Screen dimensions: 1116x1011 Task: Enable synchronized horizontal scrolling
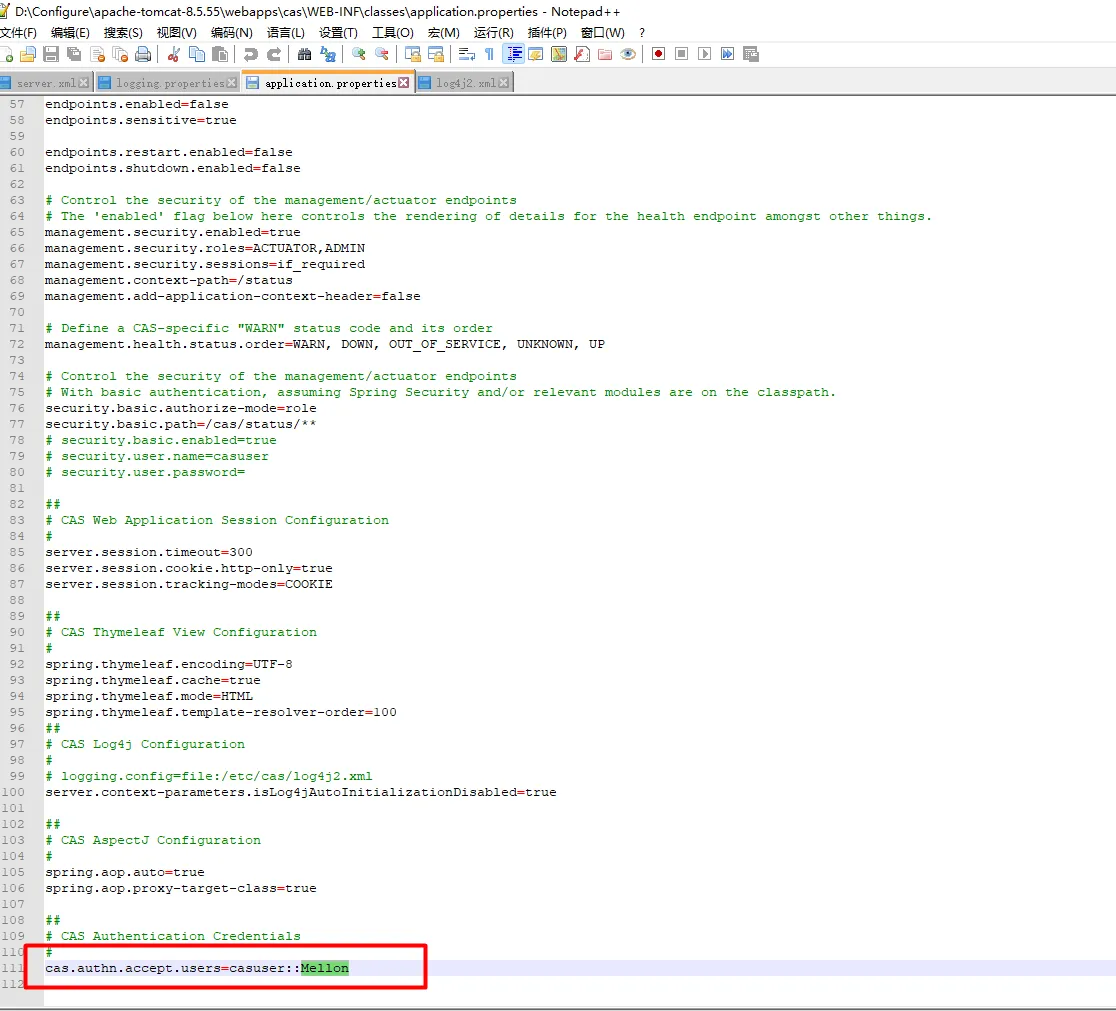click(436, 54)
